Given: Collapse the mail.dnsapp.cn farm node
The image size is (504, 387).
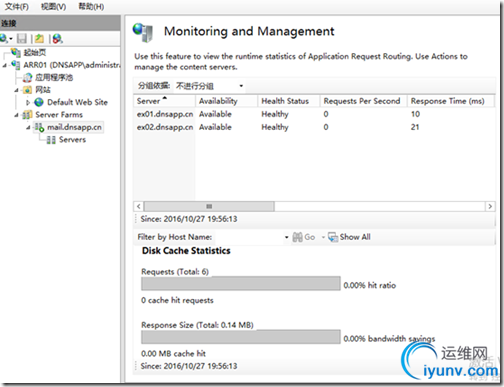Looking at the screenshot, I should 28,128.
